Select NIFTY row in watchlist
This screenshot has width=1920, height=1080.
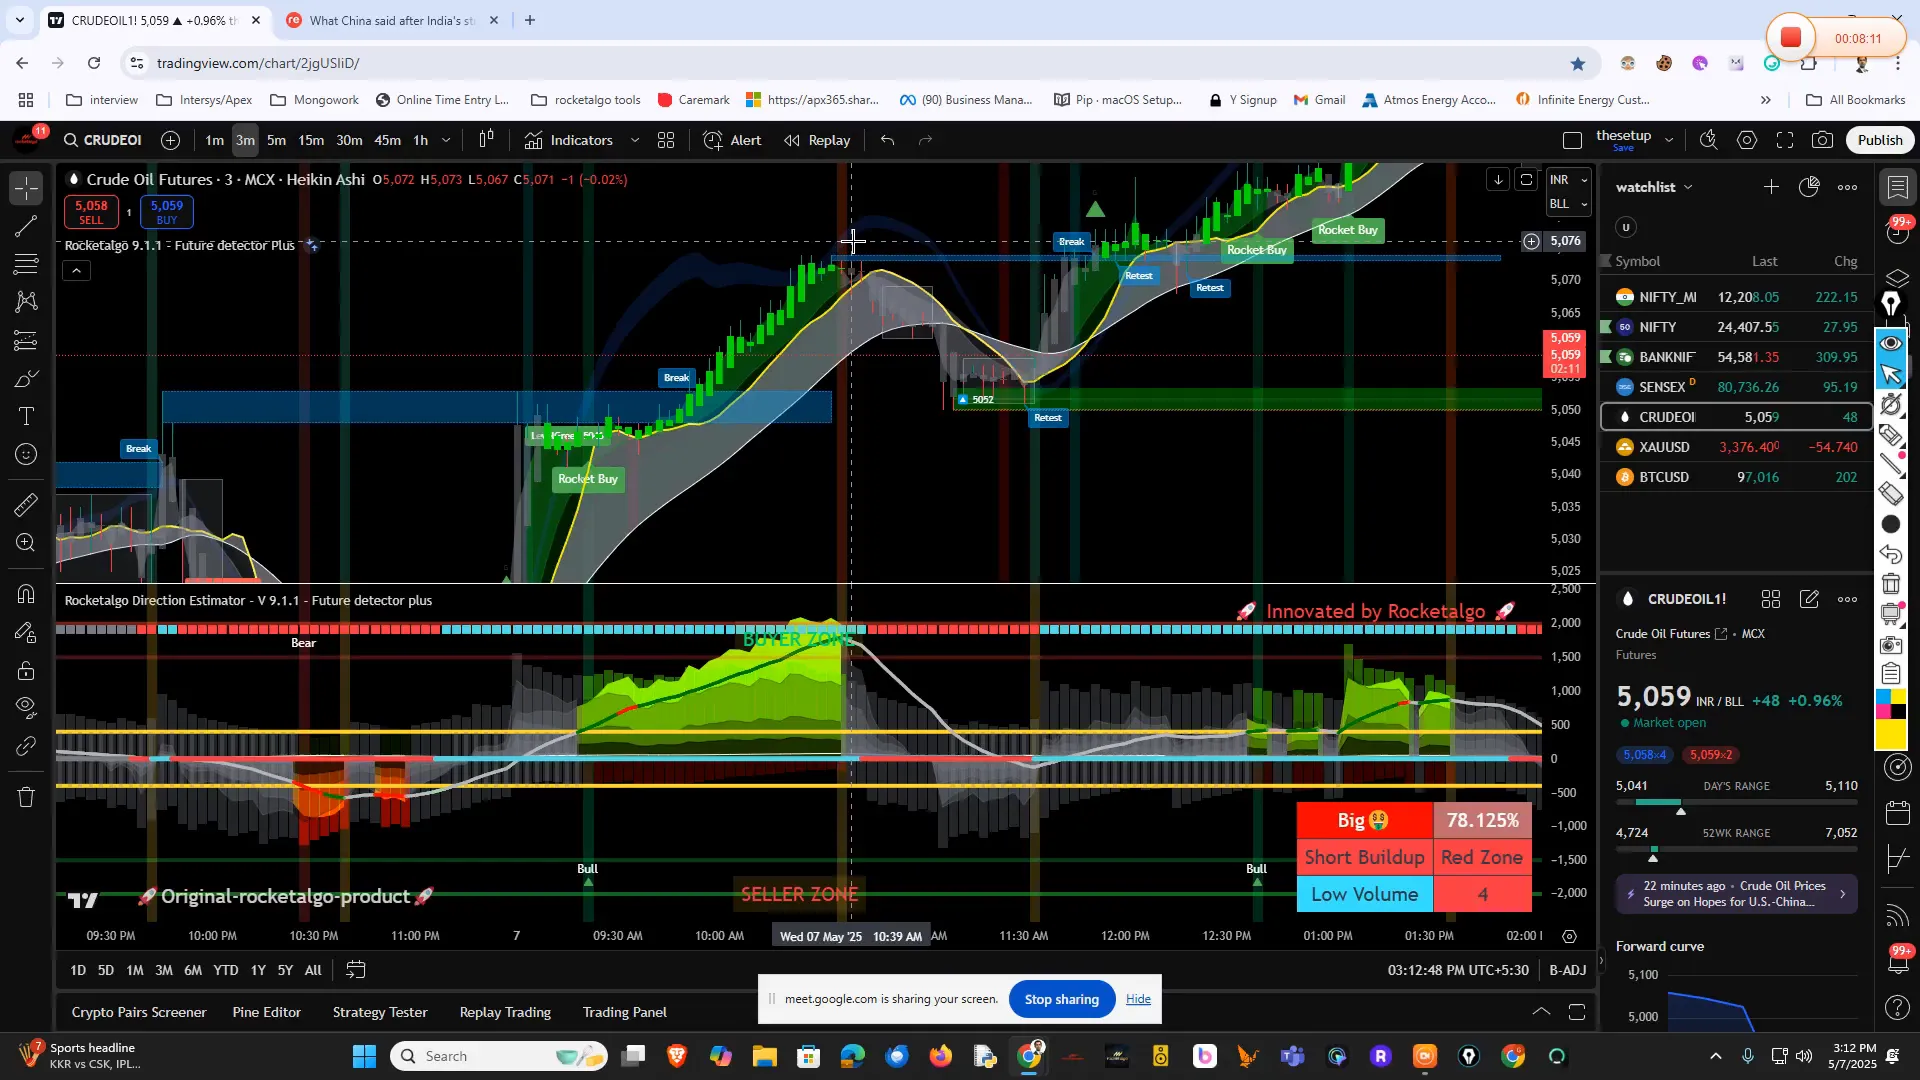coord(1736,327)
